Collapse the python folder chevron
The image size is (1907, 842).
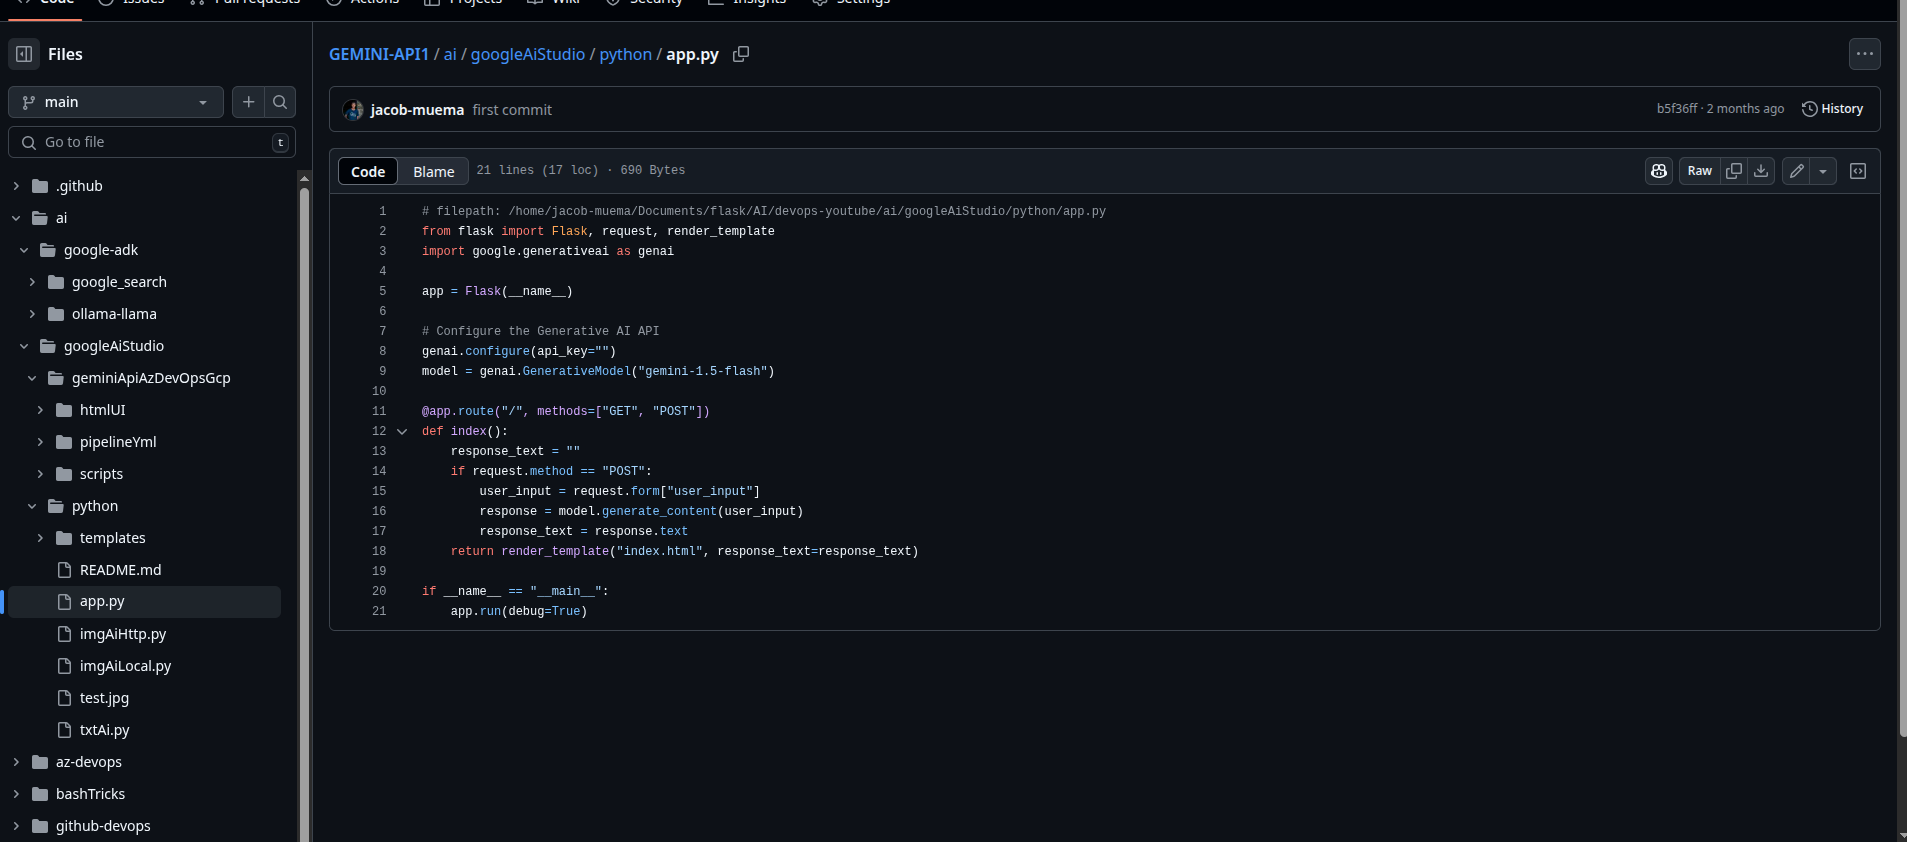32,506
